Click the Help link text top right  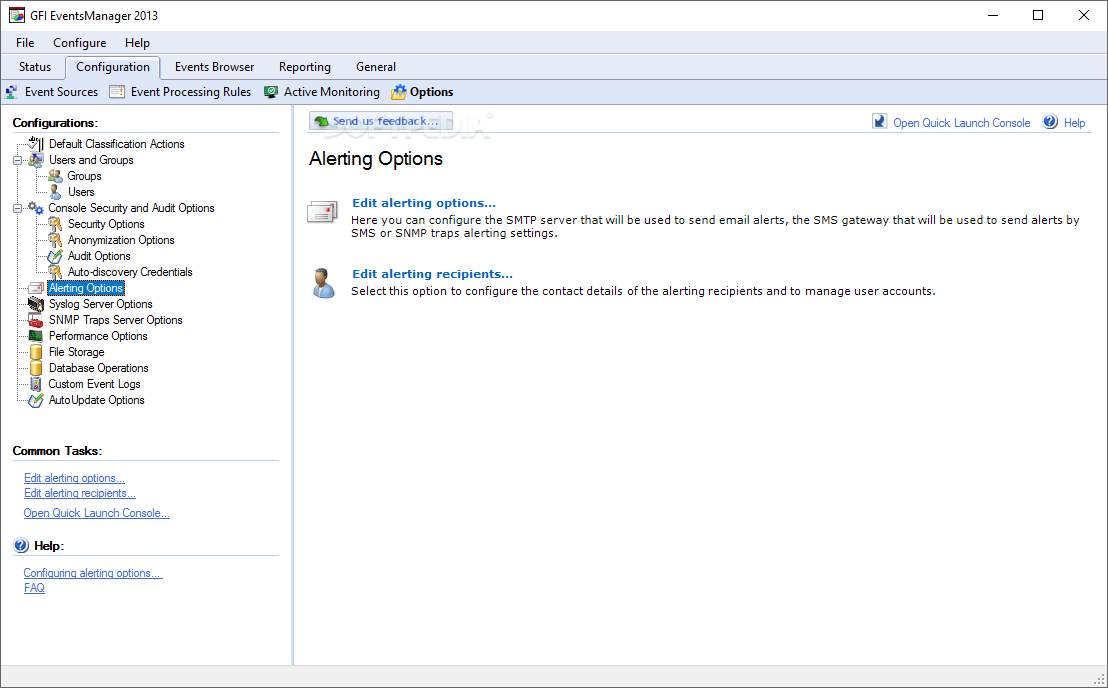click(1074, 123)
